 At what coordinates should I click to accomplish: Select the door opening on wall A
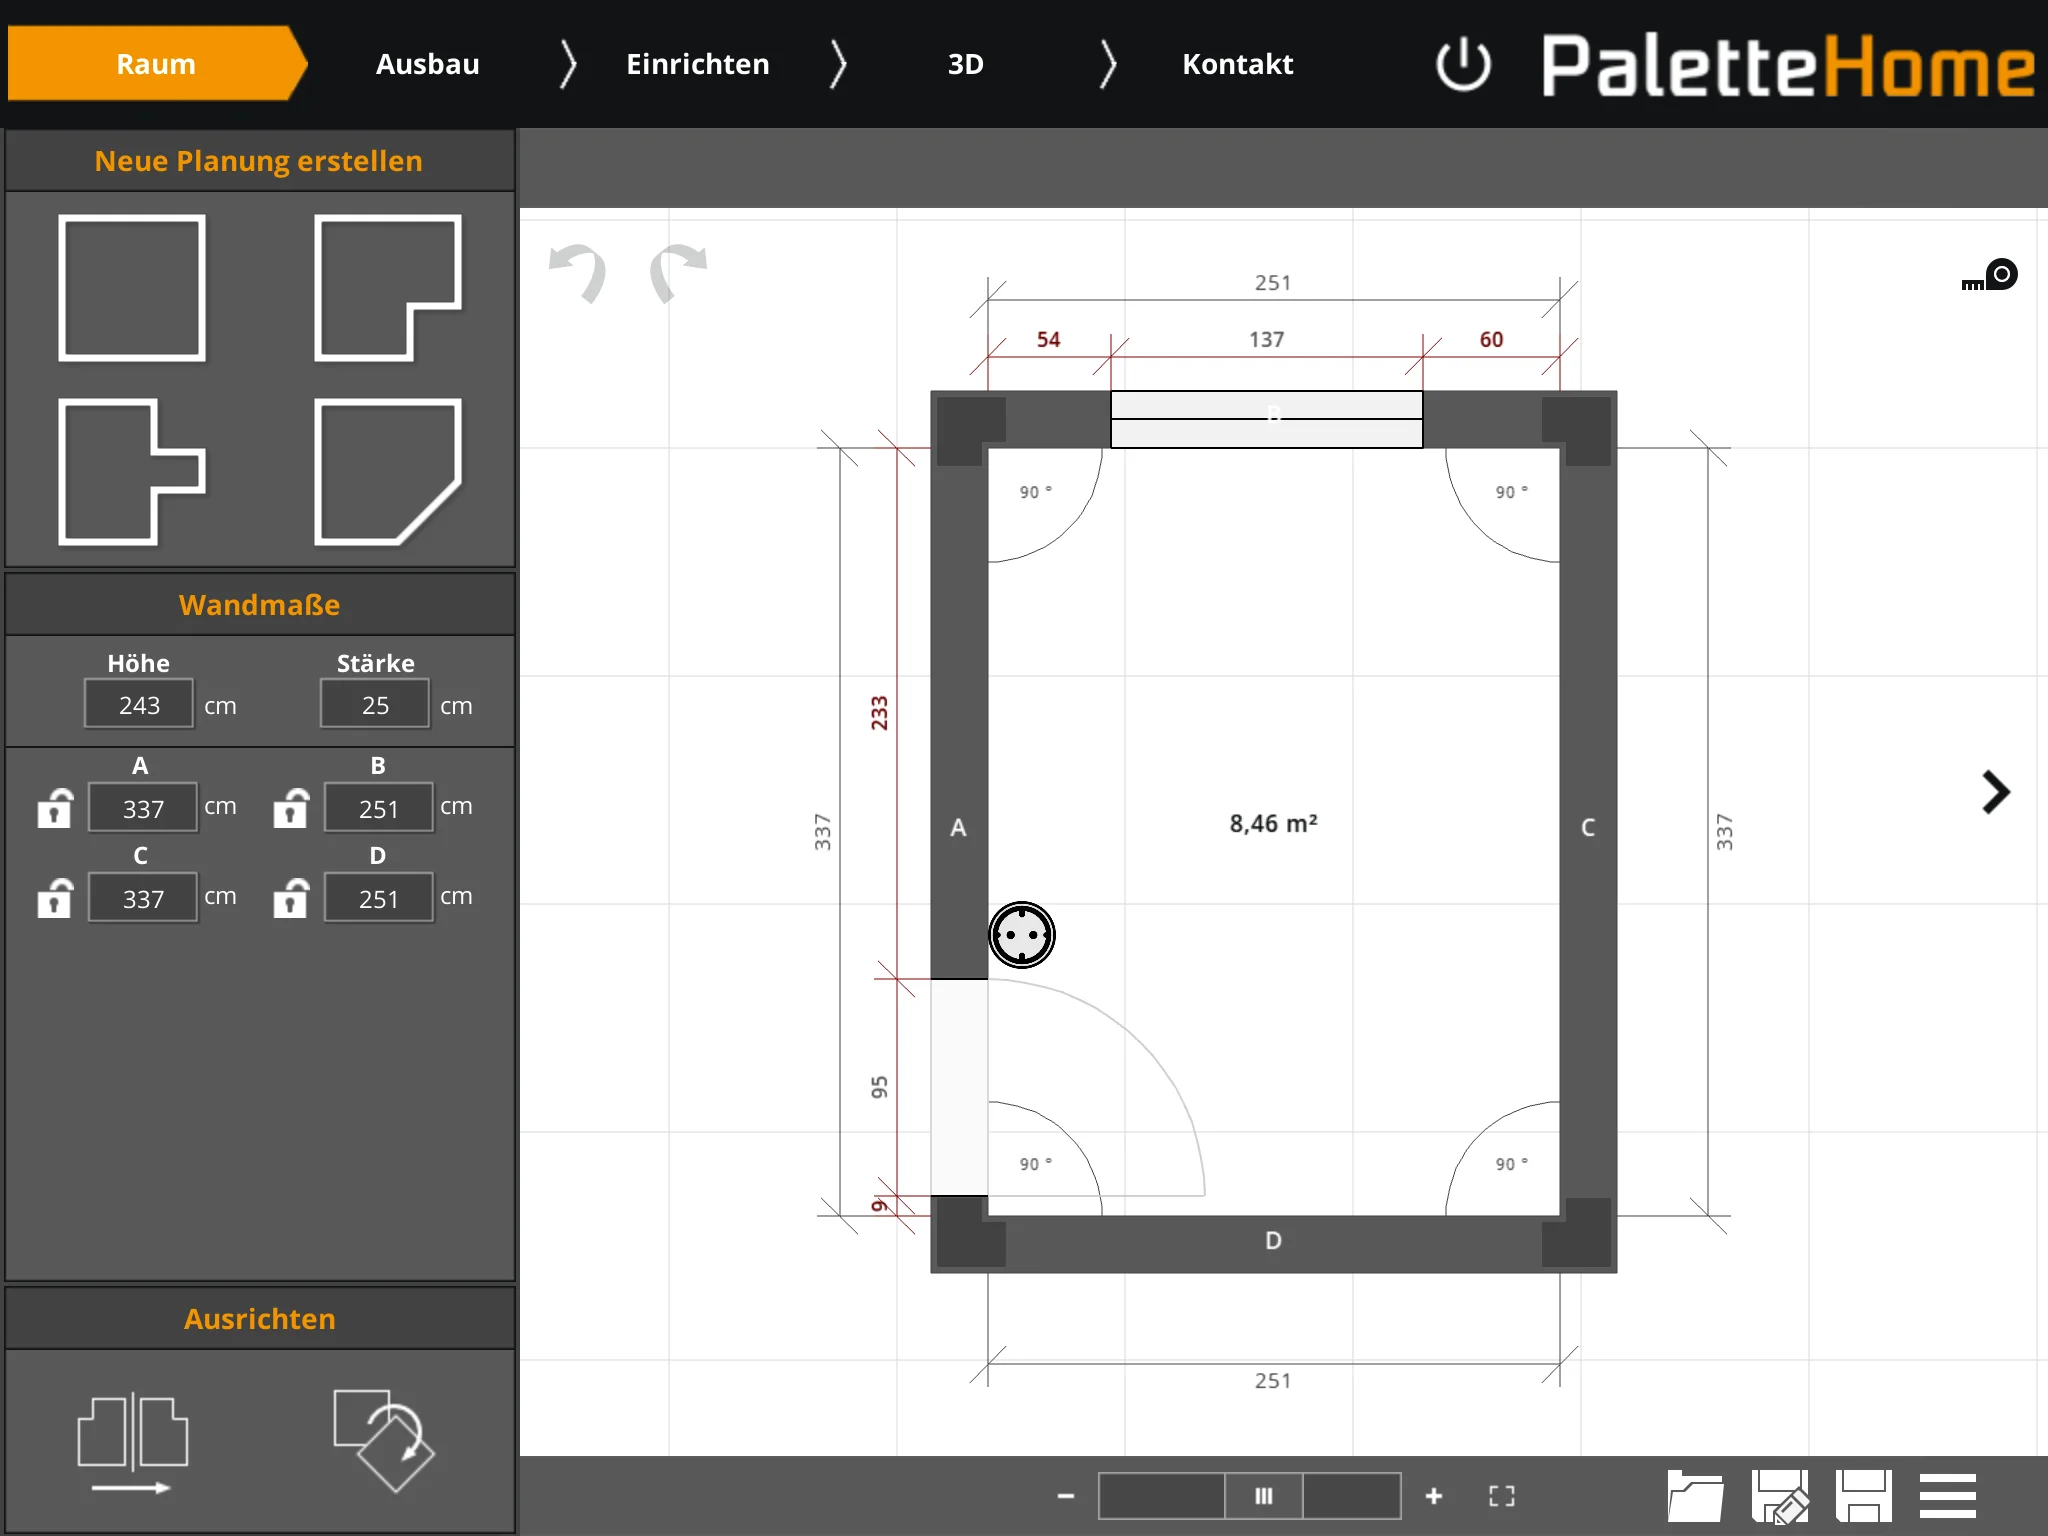coord(959,1087)
